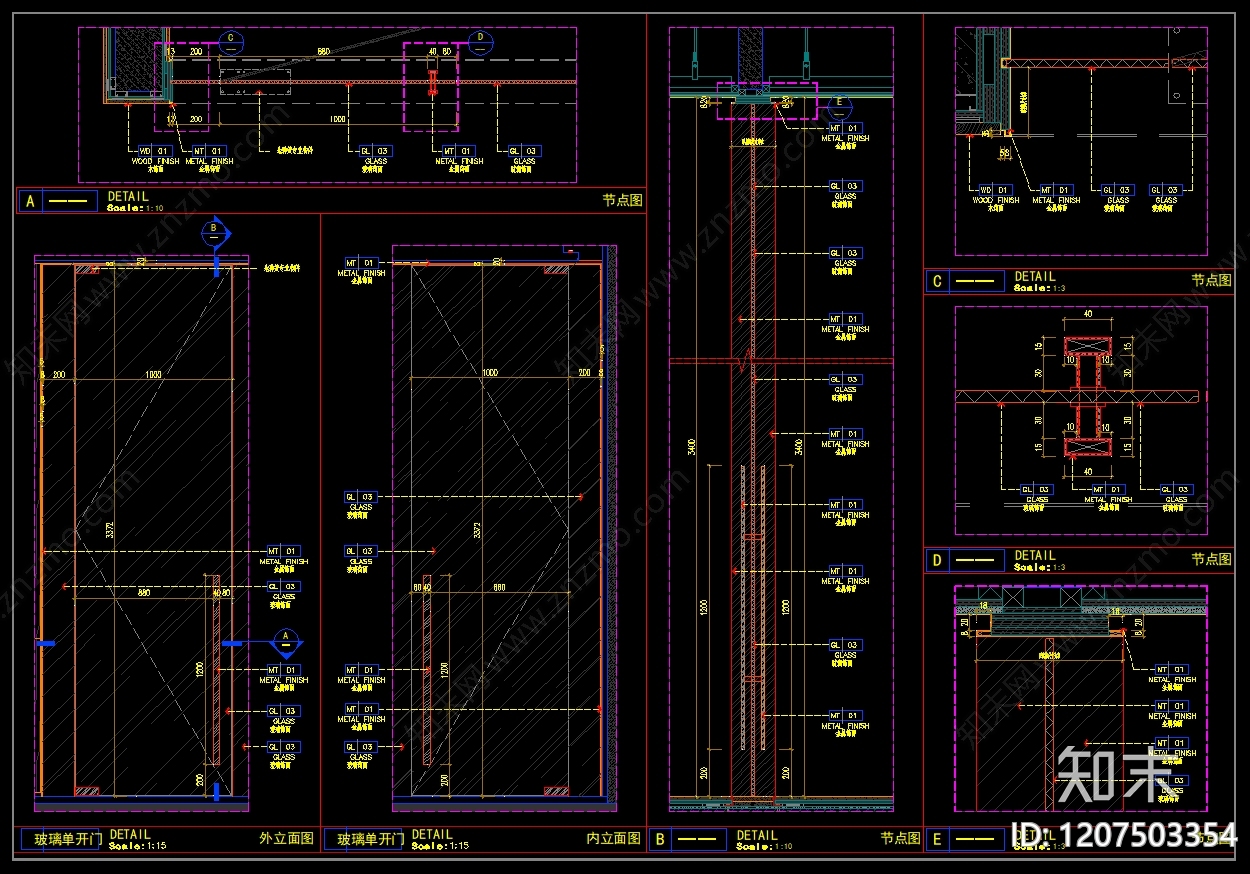Click the "WOOD FINISH" annotation in detail A

(155, 161)
